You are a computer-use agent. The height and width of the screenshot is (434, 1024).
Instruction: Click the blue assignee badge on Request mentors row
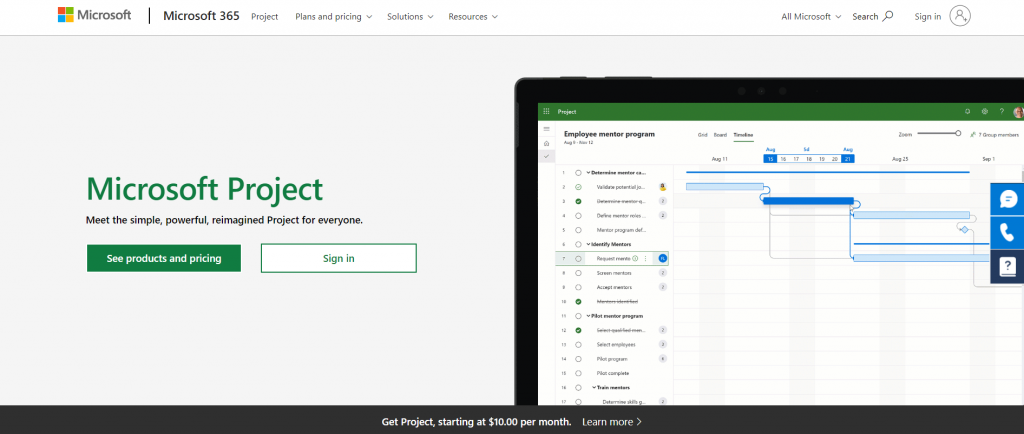pos(663,258)
